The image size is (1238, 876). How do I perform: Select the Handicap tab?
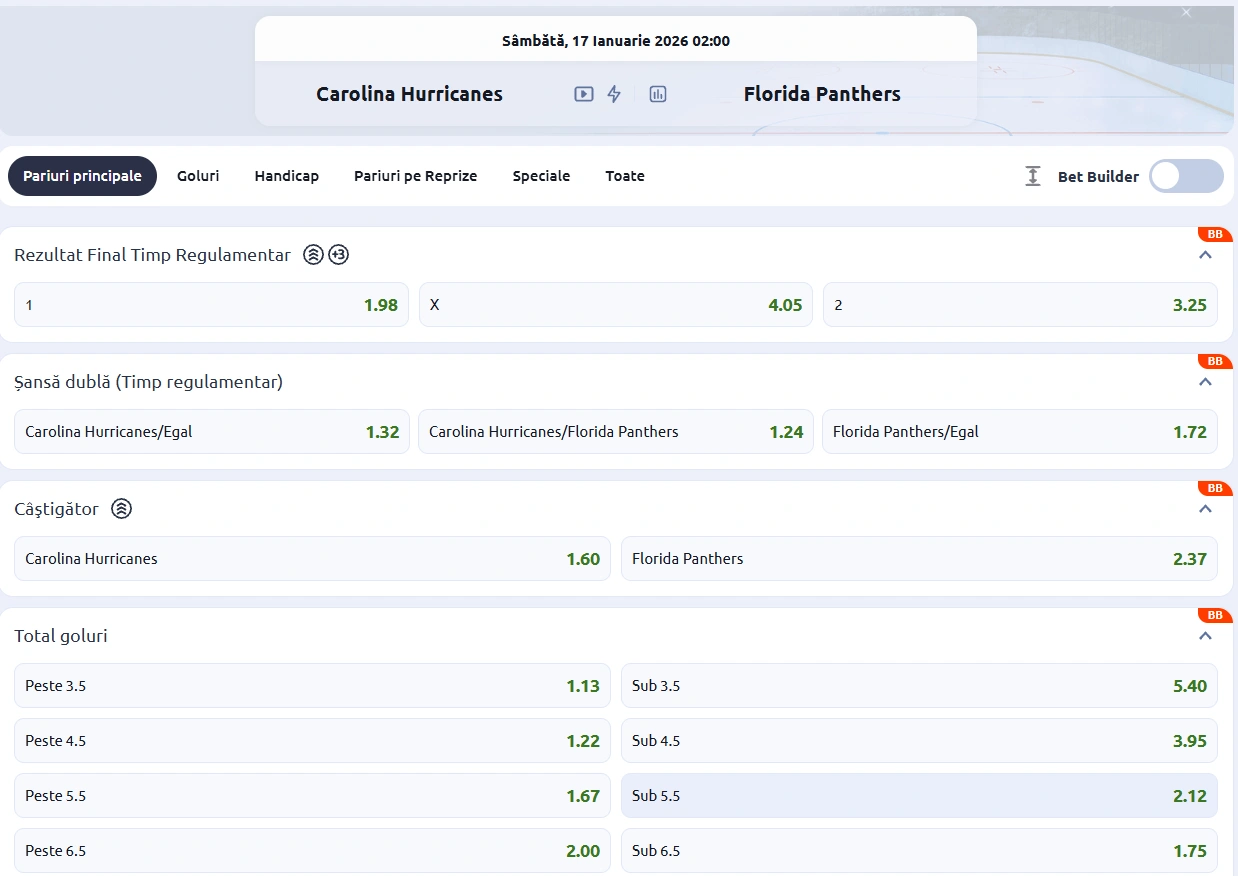click(286, 176)
